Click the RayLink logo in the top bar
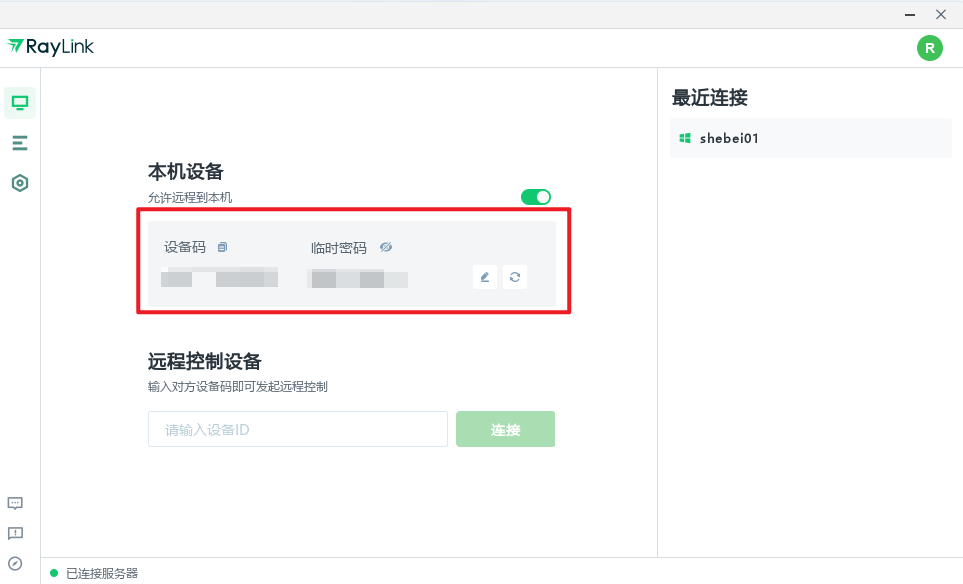This screenshot has height=584, width=963. [50, 46]
